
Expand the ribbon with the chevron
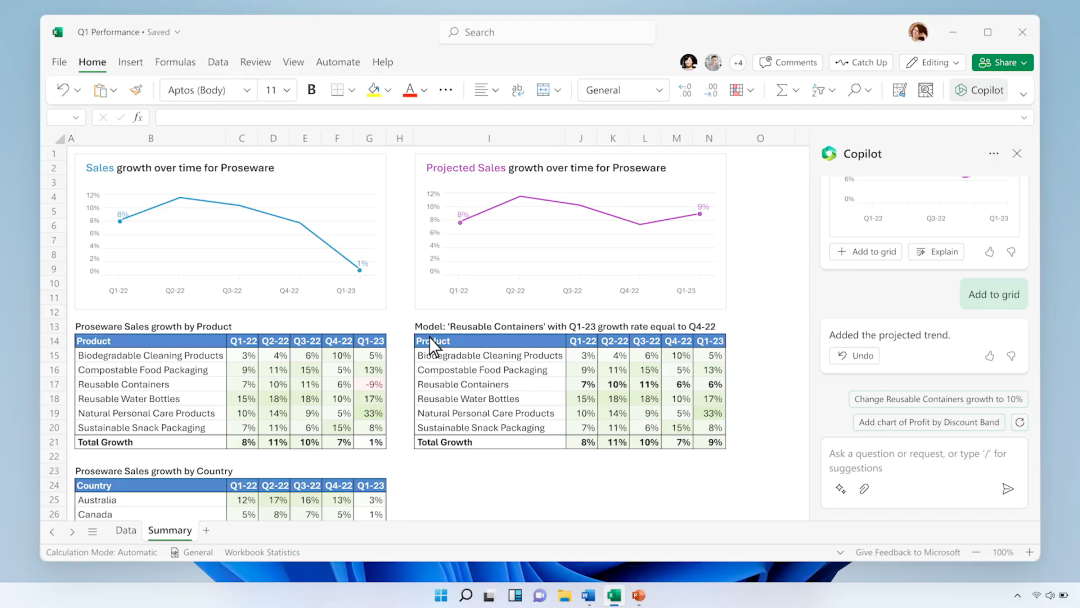(x=1024, y=94)
